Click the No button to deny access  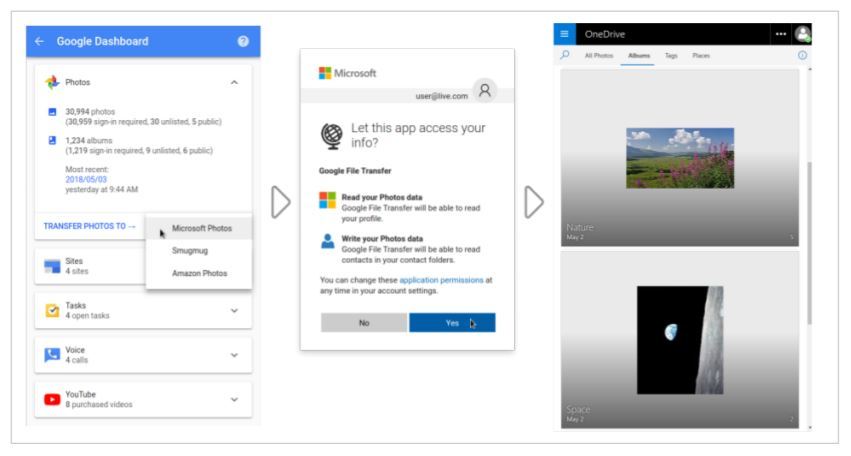click(x=364, y=322)
